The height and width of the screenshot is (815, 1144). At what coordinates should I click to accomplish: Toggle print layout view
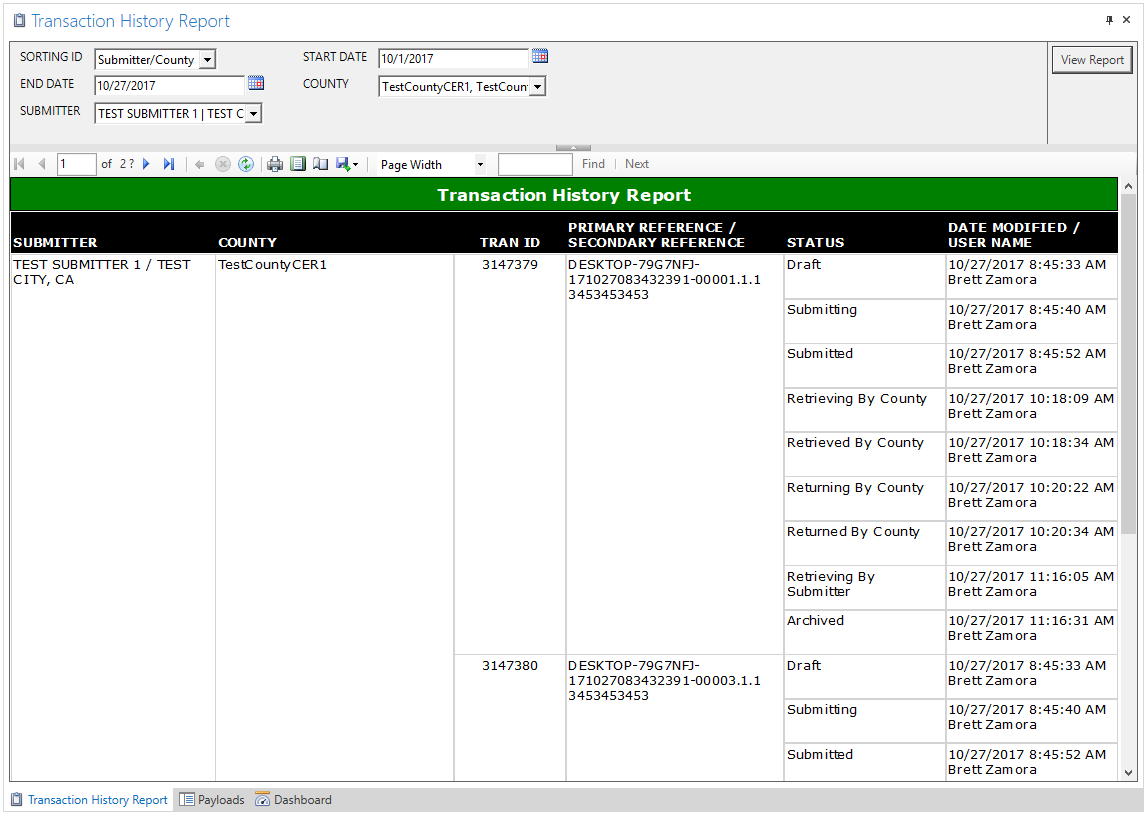[x=298, y=164]
